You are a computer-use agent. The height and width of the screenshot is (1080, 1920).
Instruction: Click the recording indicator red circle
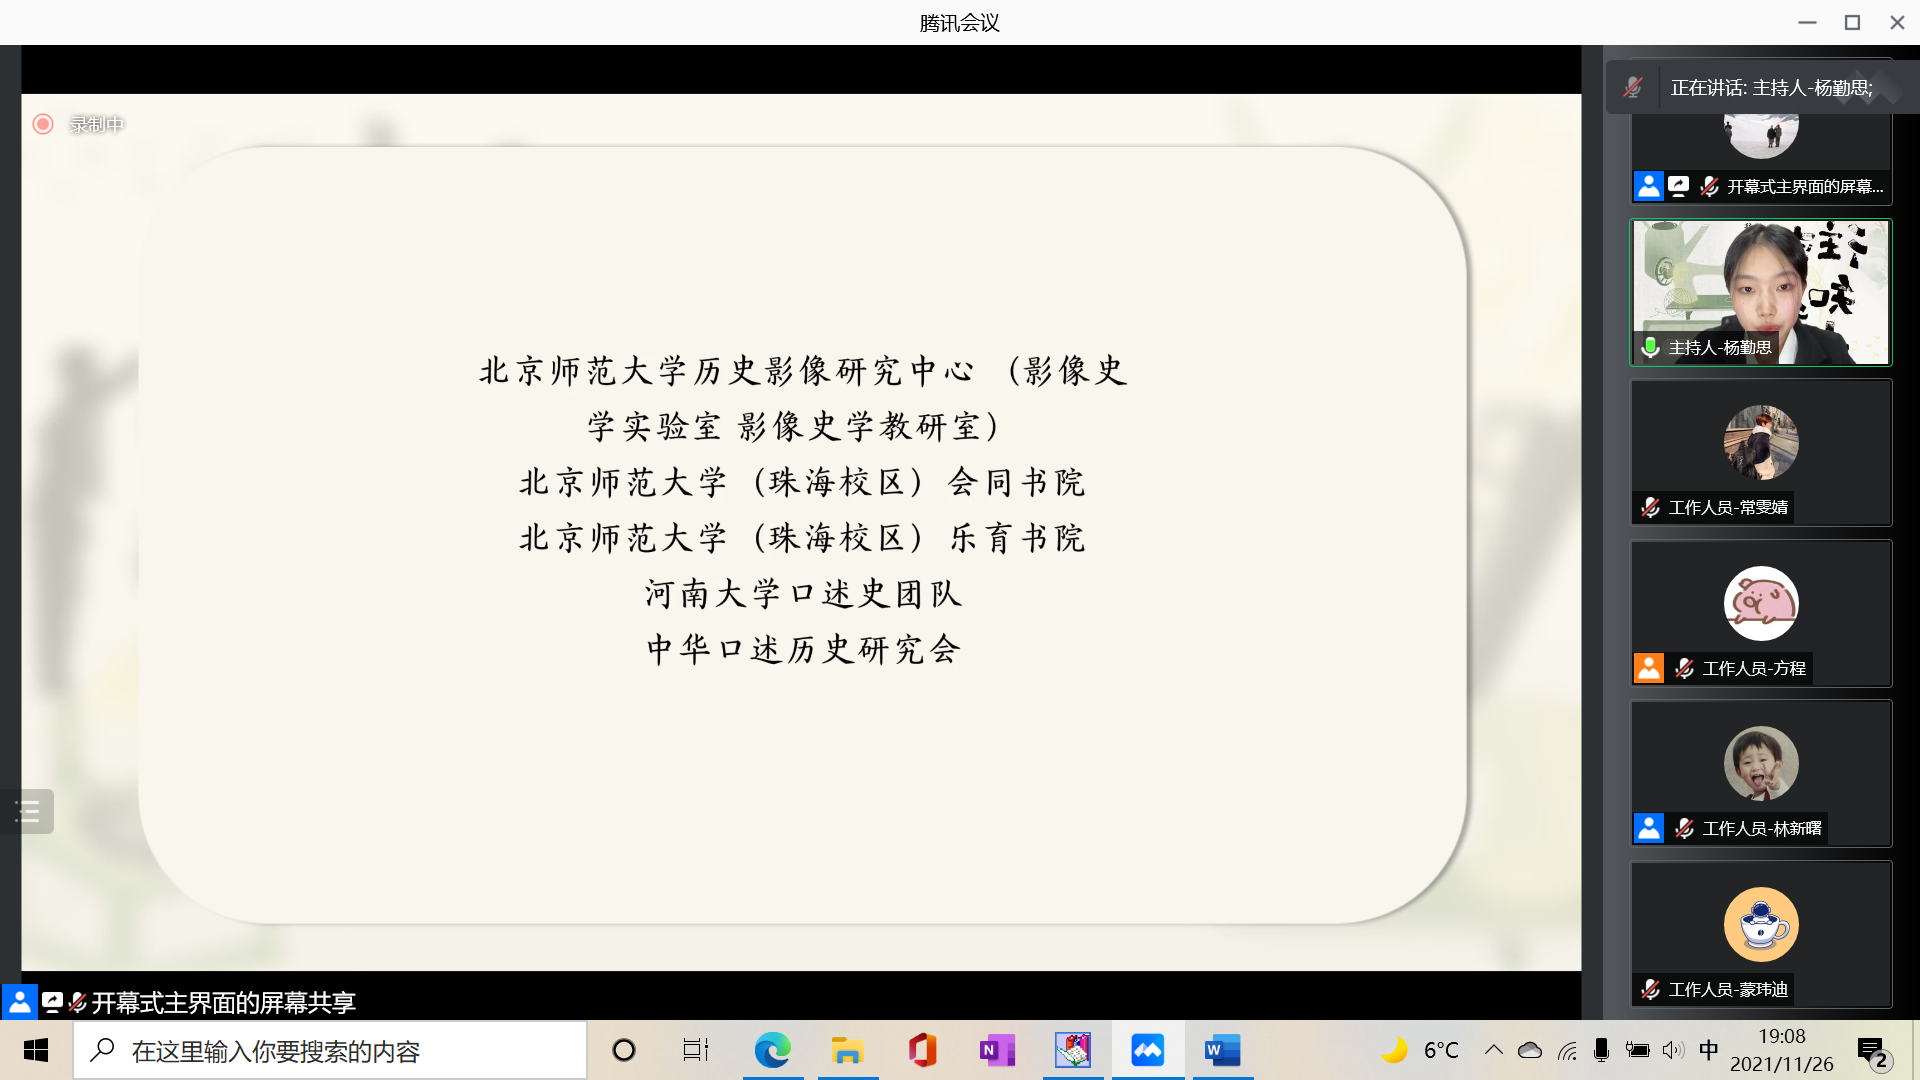pos(43,124)
